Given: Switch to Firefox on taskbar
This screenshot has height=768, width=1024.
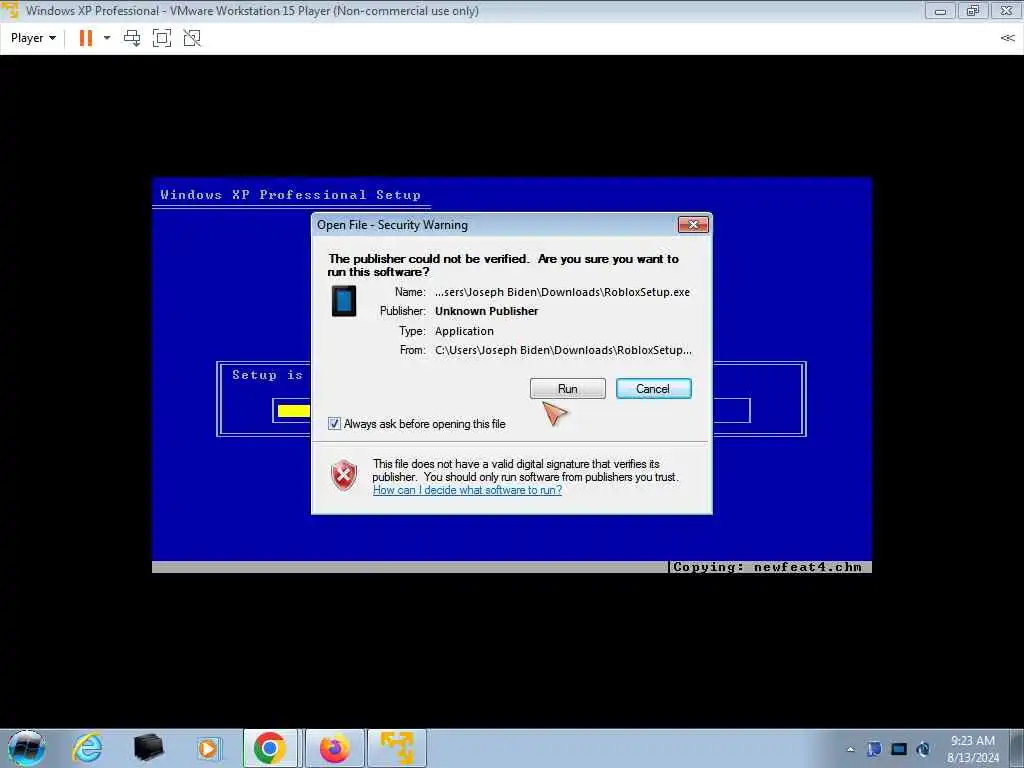Looking at the screenshot, I should (x=334, y=748).
